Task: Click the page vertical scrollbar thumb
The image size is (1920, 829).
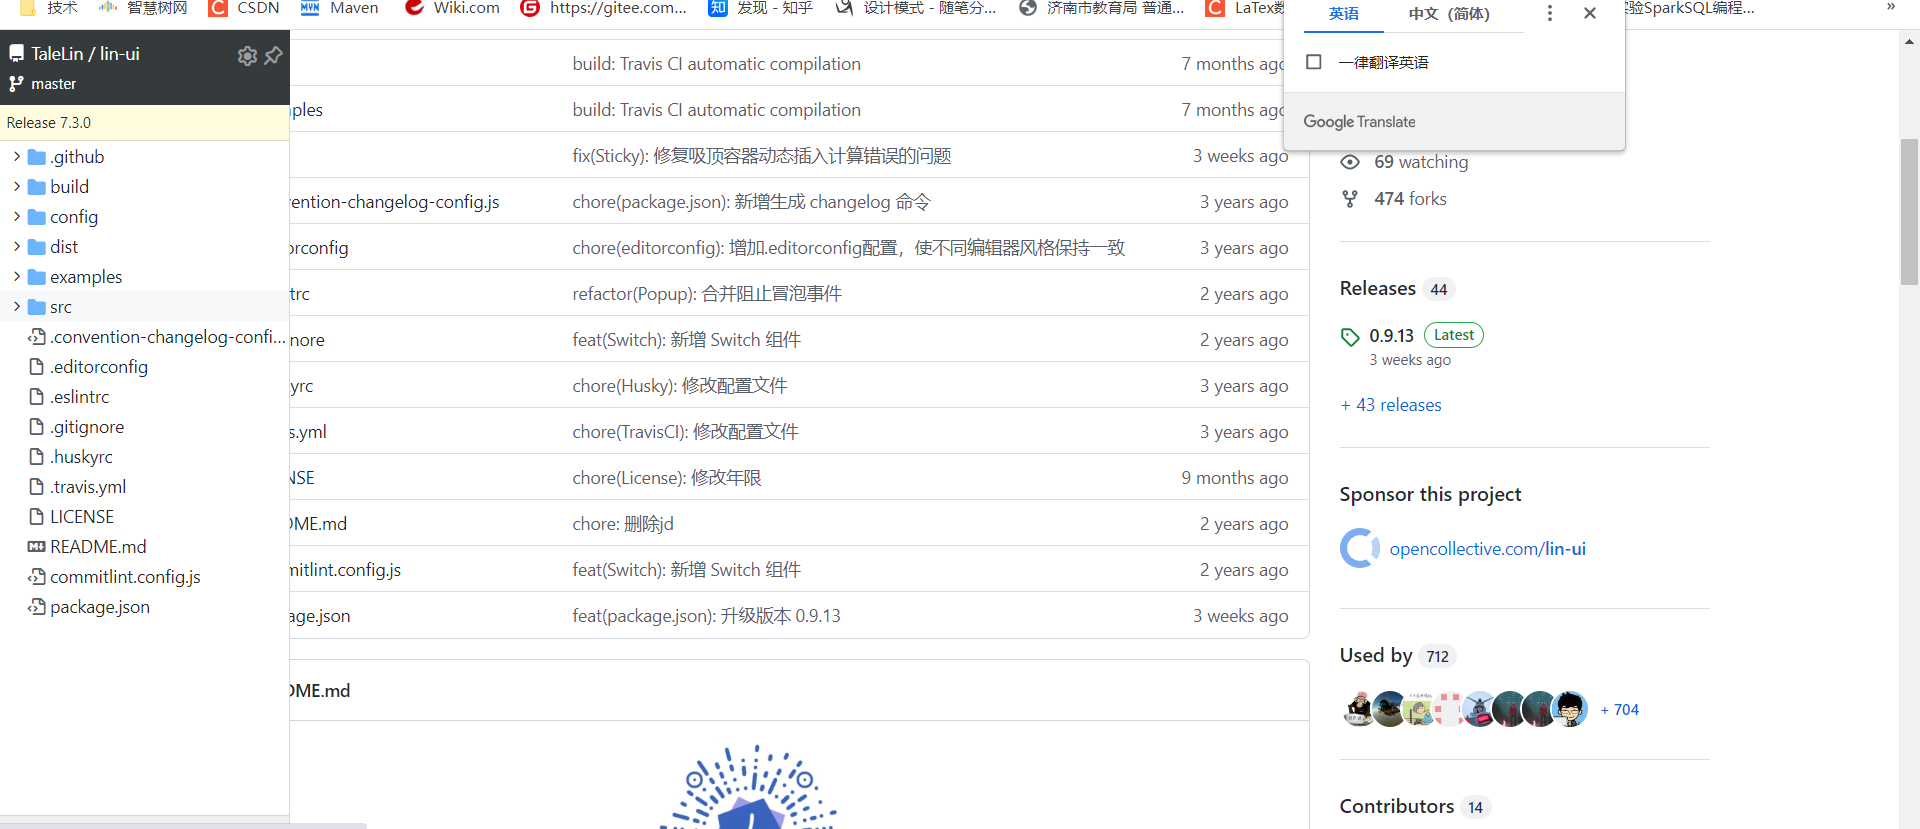Action: pyautogui.click(x=1909, y=212)
